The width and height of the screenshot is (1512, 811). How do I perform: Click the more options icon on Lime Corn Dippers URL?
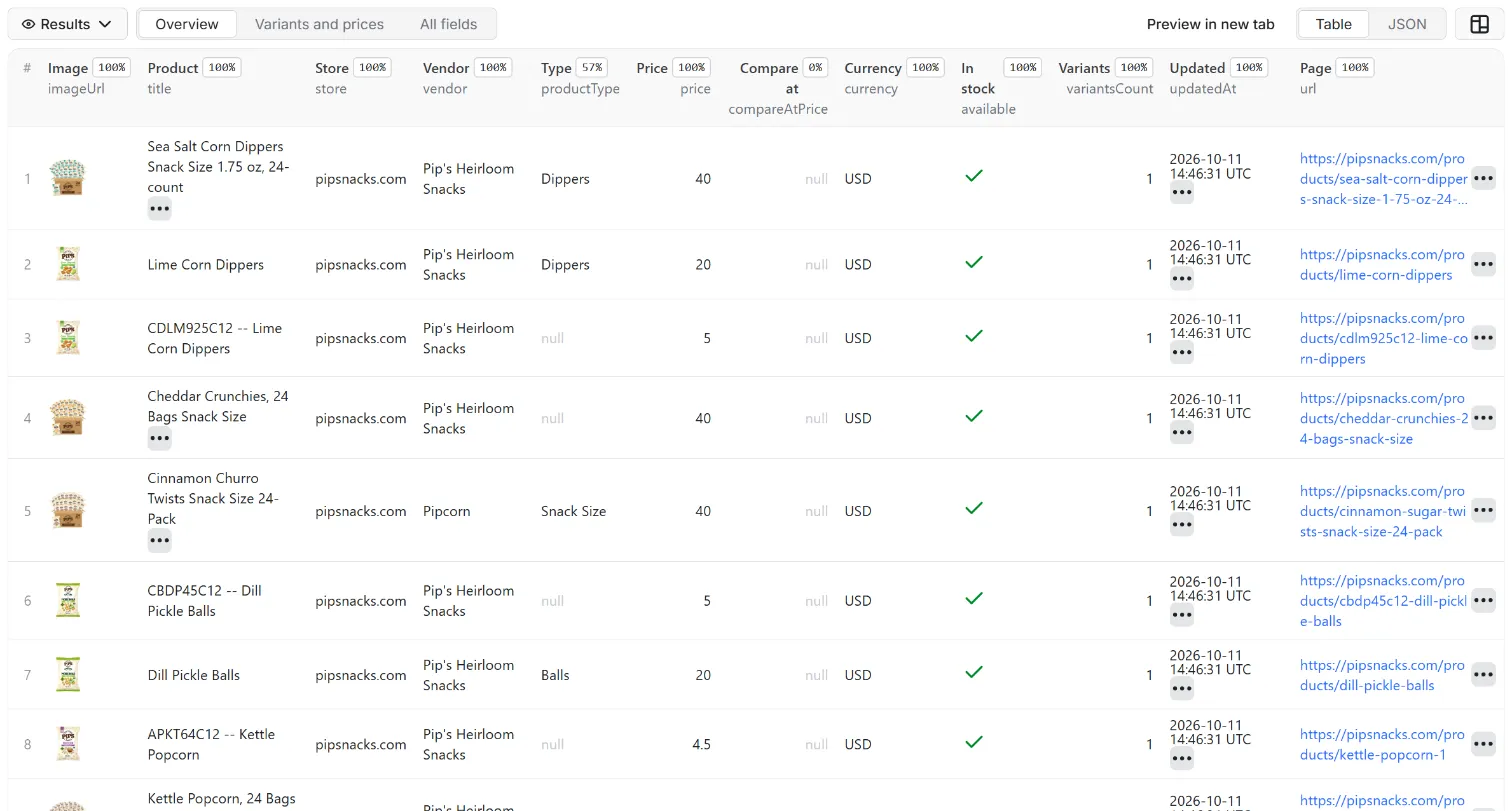tap(1483, 264)
